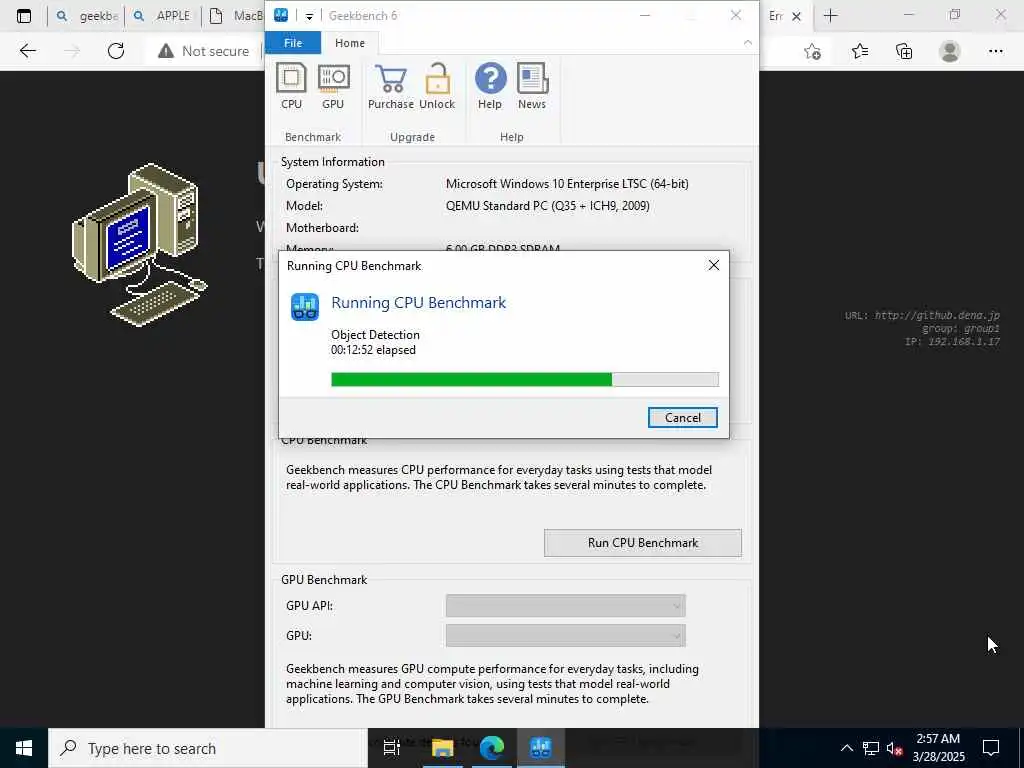Open the Edge Favorites list icon
1024x768 pixels.
pos(859,51)
